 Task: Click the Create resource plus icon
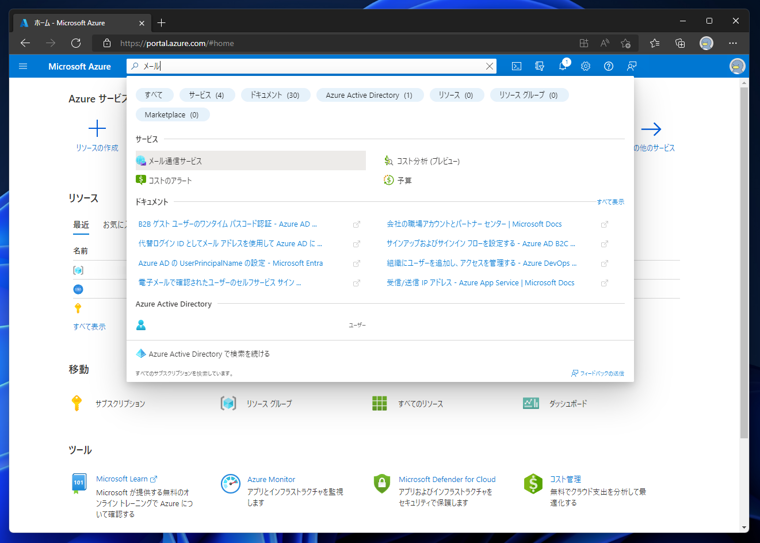(x=97, y=128)
